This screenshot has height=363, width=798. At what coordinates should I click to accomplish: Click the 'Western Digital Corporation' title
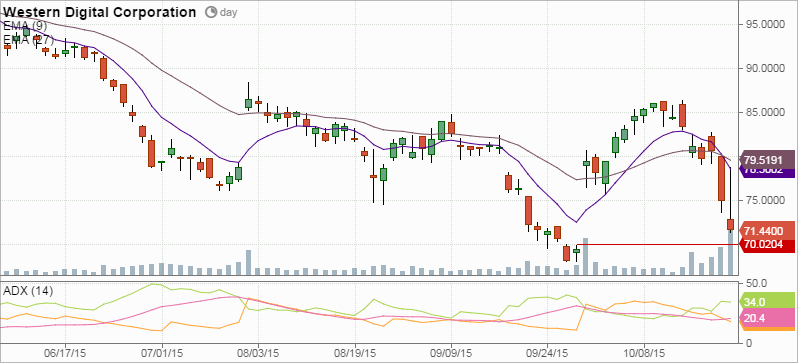(x=100, y=12)
